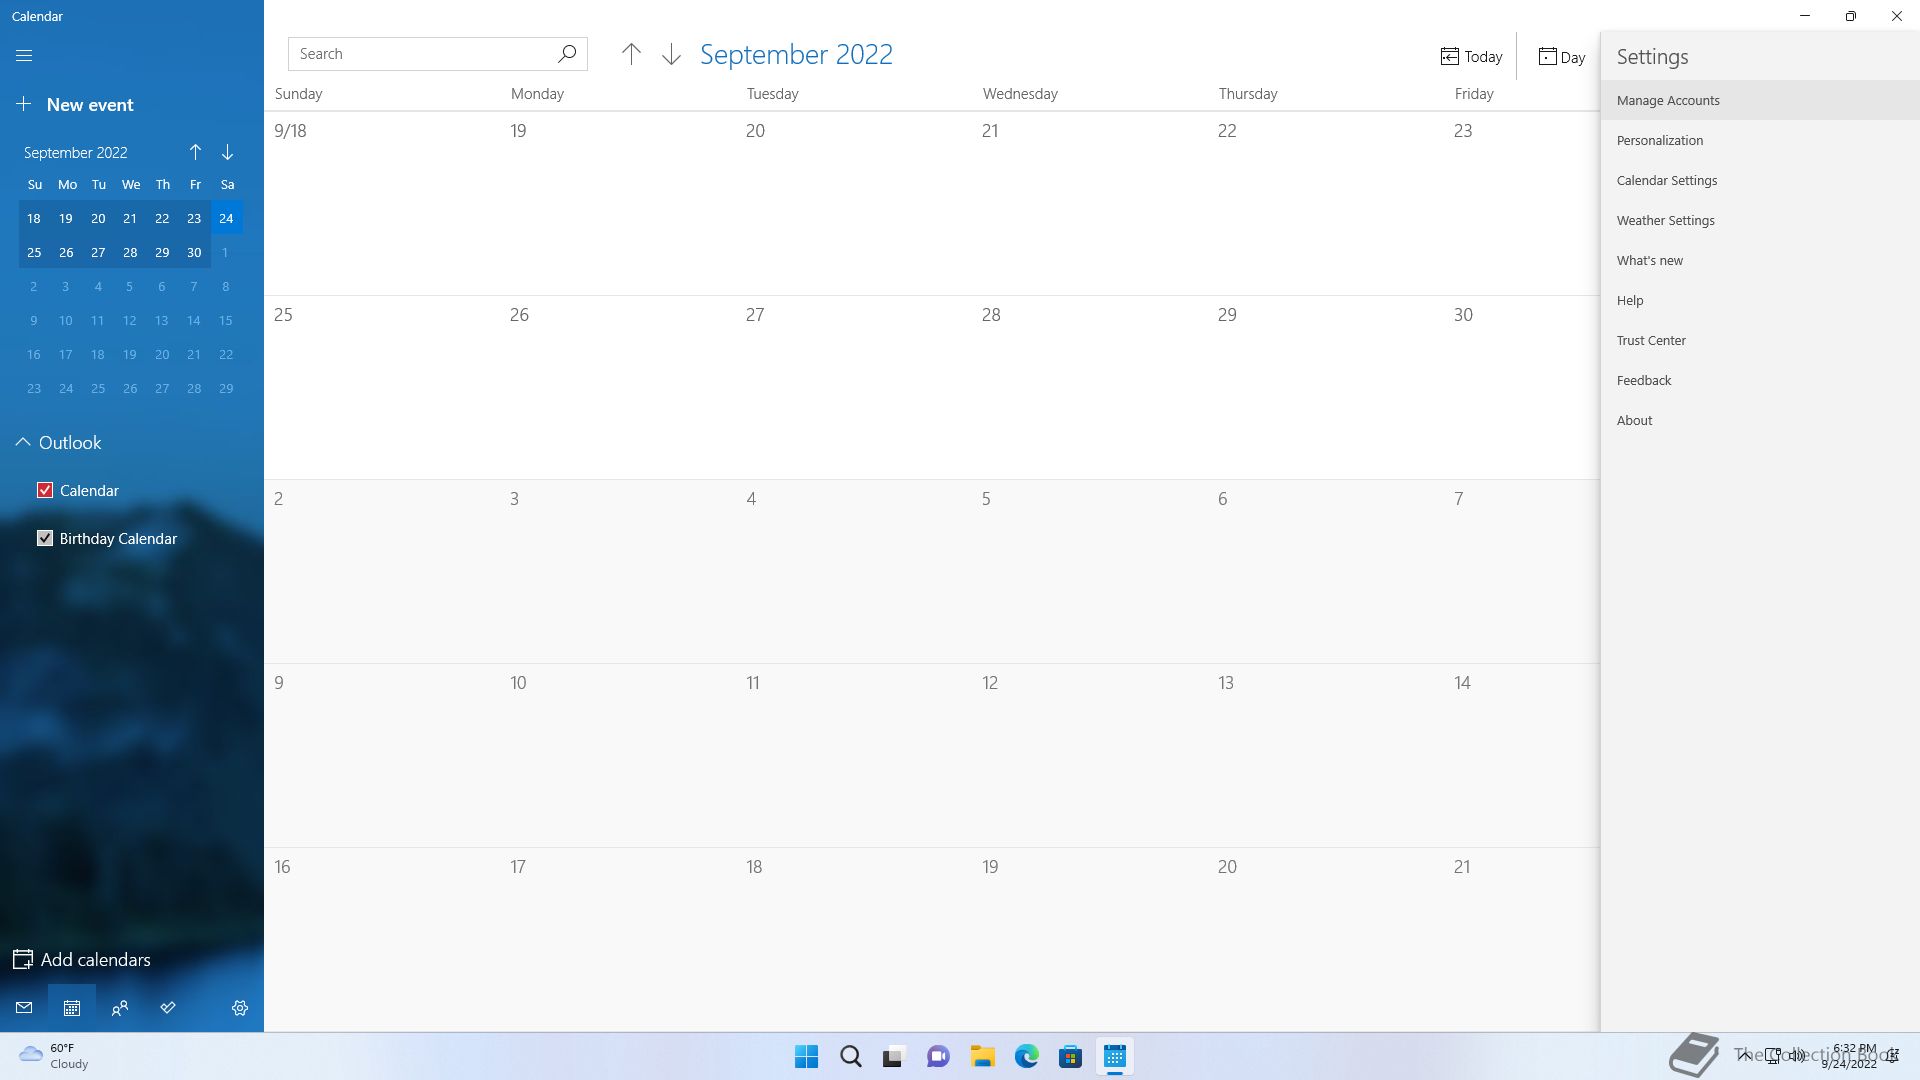1920x1080 pixels.
Task: Select date 18 in mini calendar's first row
Action: 34,218
